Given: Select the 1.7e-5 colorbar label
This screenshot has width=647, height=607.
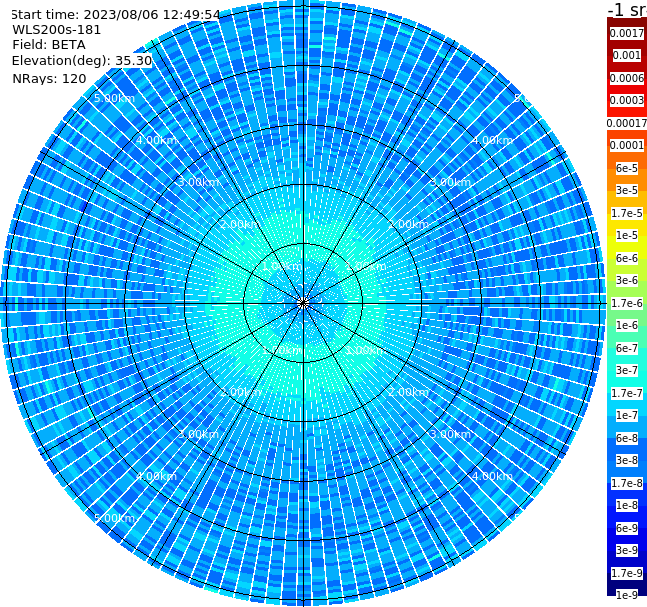Looking at the screenshot, I should coord(627,213).
